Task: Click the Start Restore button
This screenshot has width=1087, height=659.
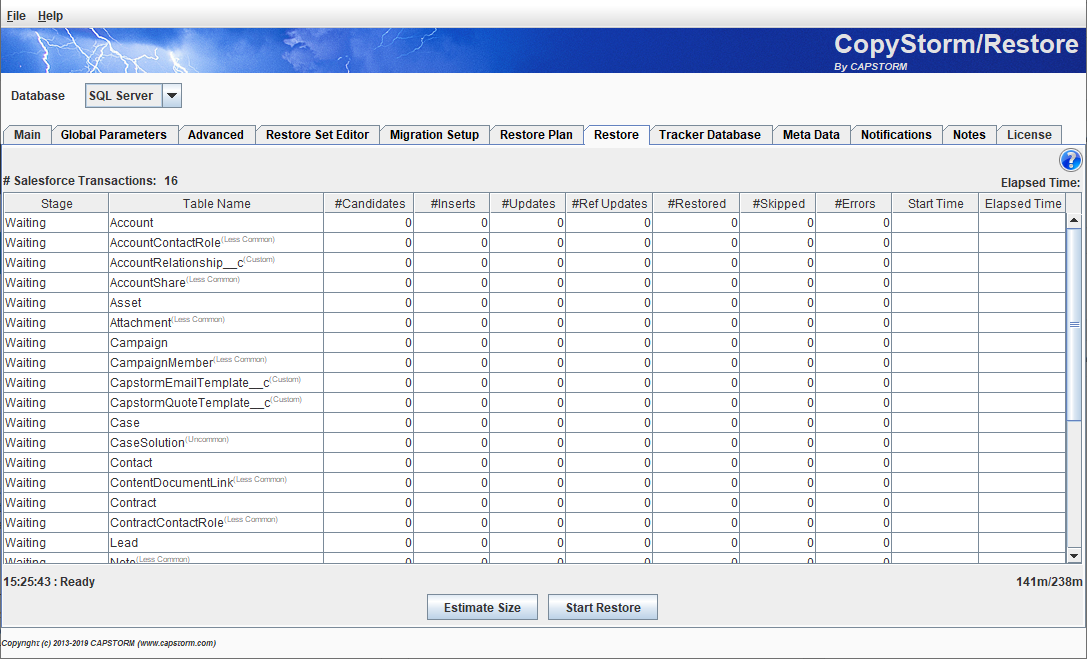Action: coord(603,607)
